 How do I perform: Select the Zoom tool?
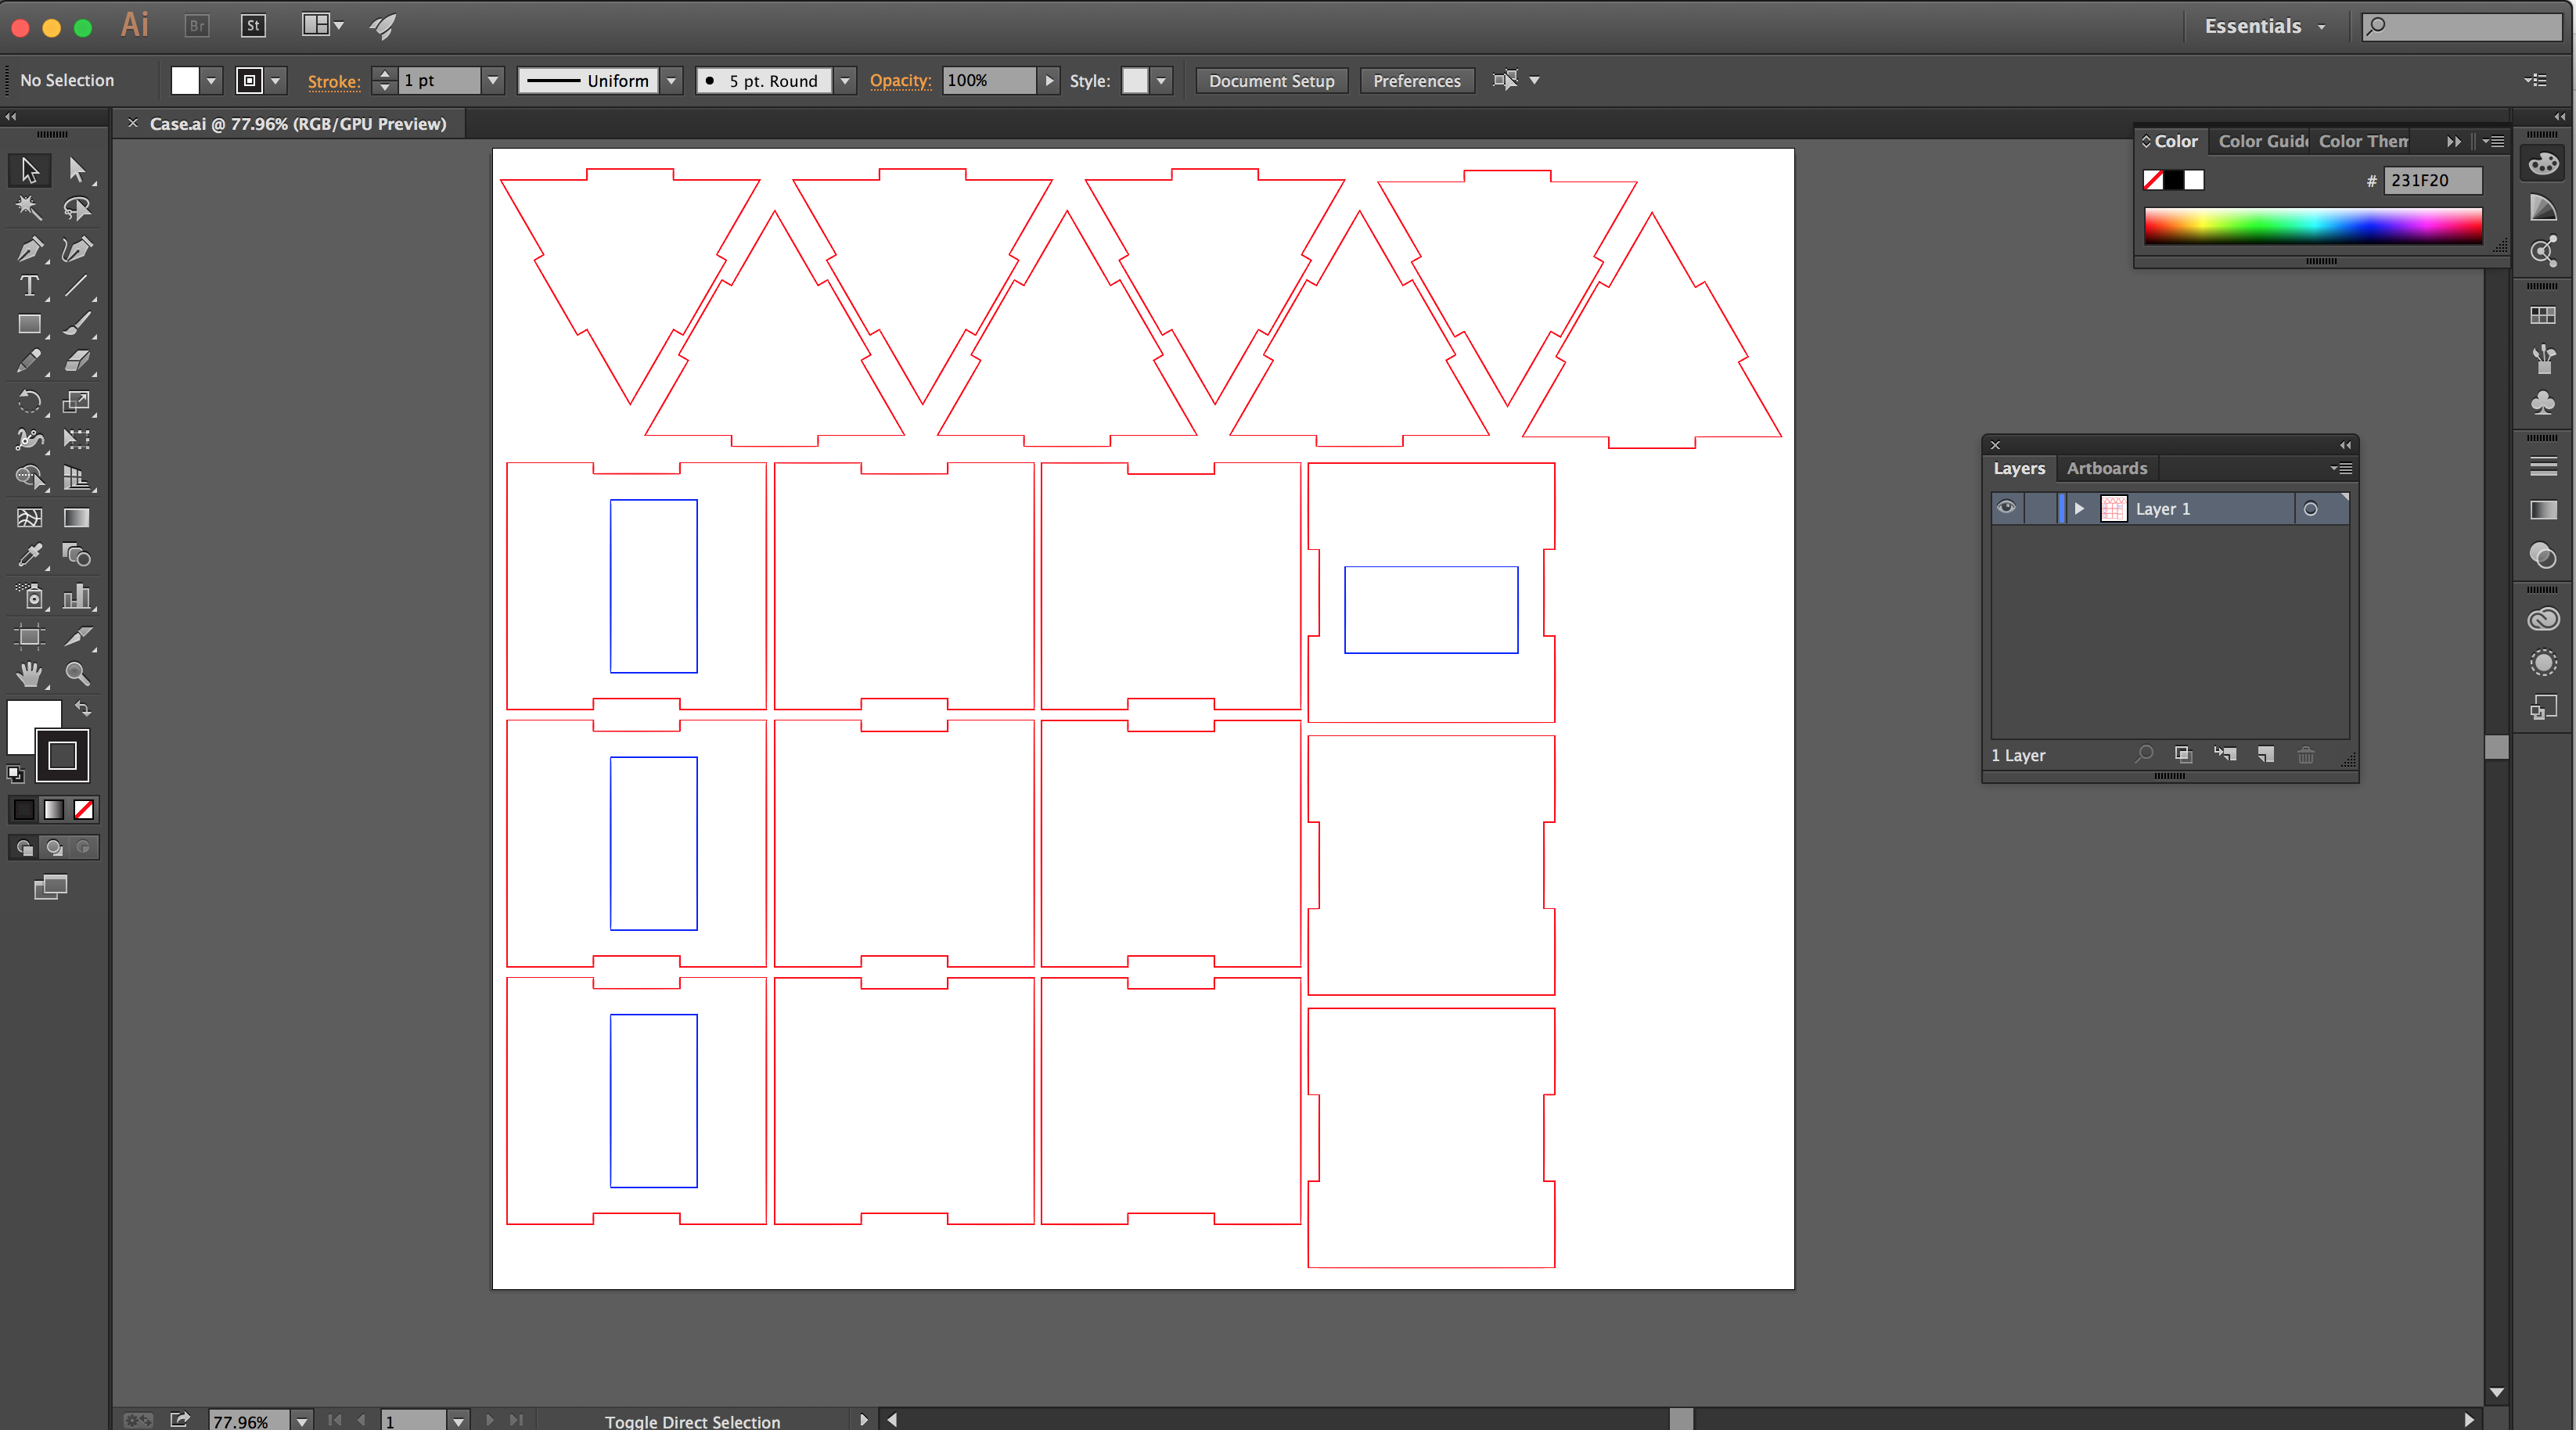pyautogui.click(x=76, y=675)
